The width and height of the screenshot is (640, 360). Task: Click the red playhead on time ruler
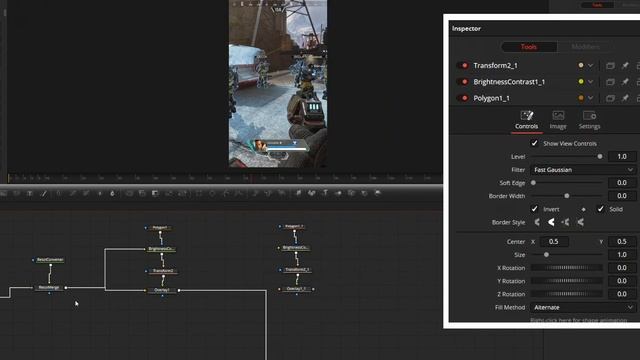tap(251, 178)
